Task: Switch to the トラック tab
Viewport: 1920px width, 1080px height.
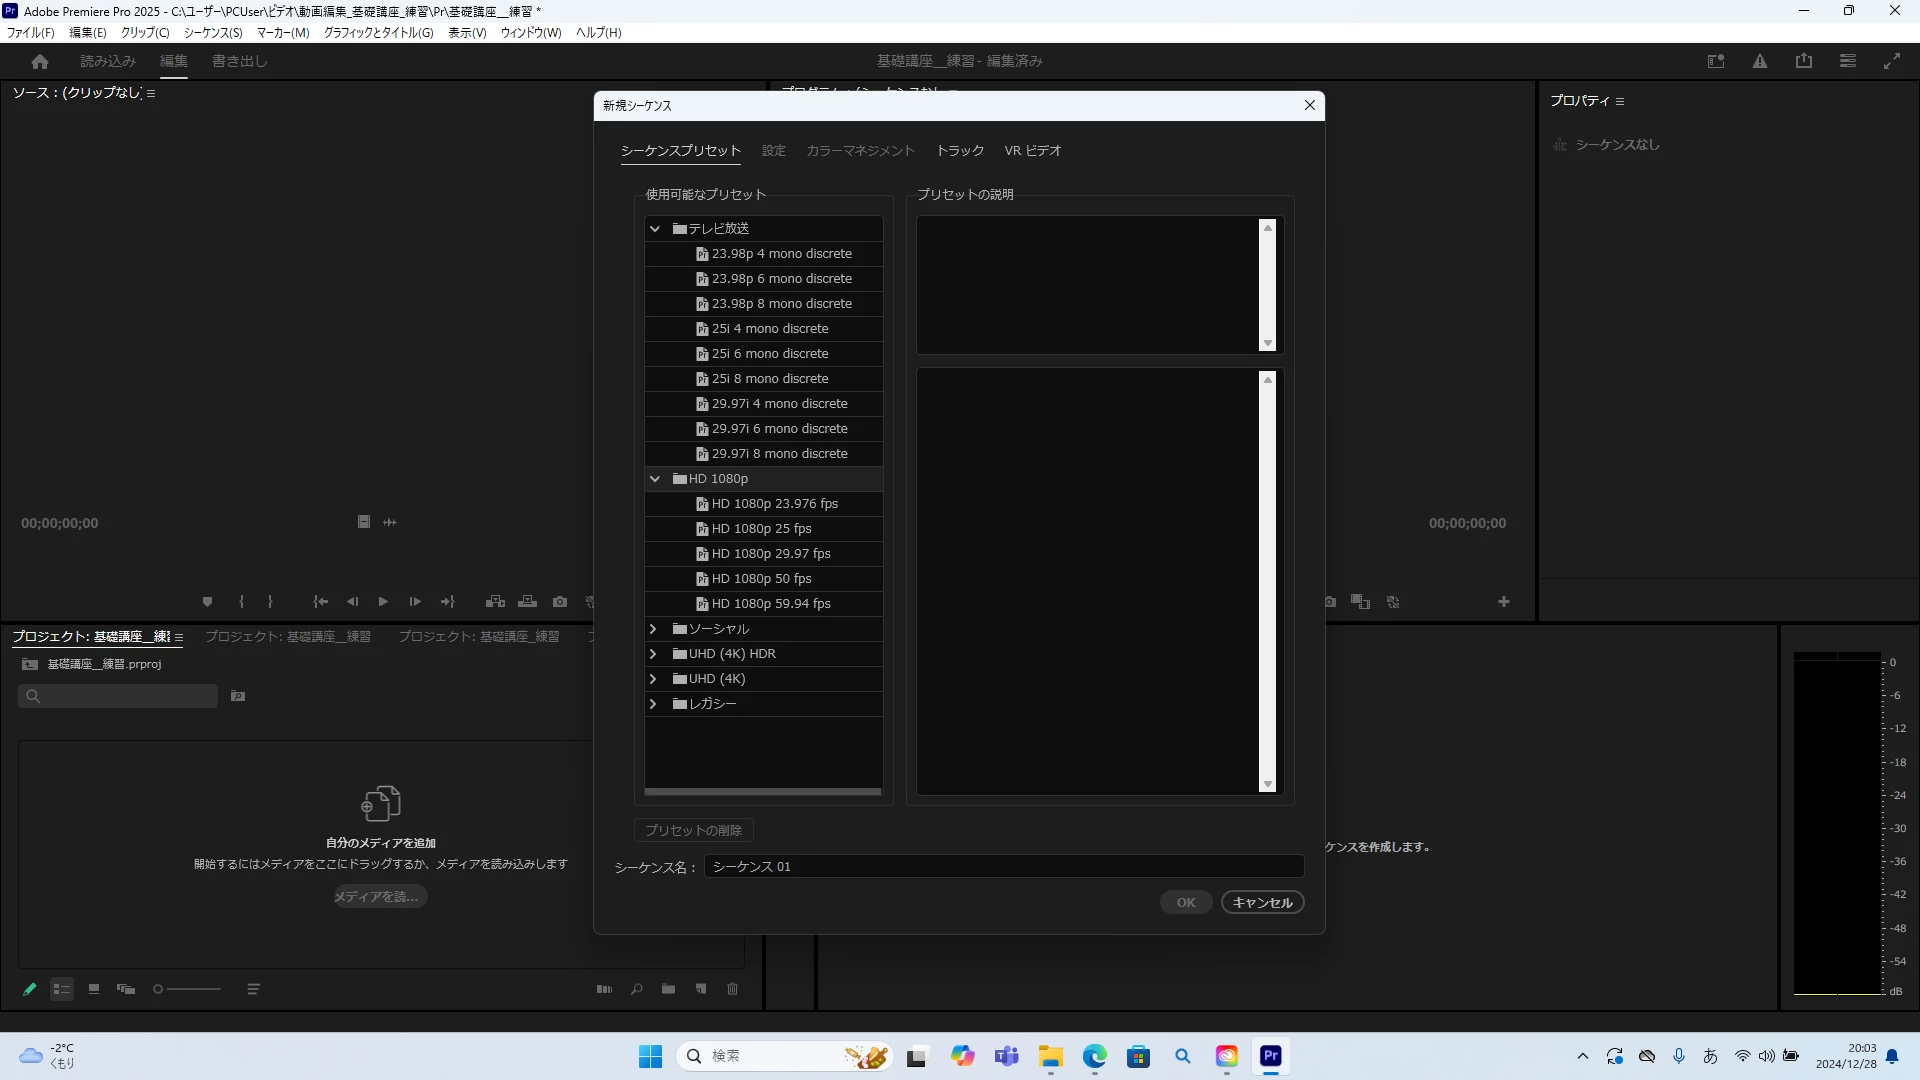Action: pyautogui.click(x=960, y=151)
